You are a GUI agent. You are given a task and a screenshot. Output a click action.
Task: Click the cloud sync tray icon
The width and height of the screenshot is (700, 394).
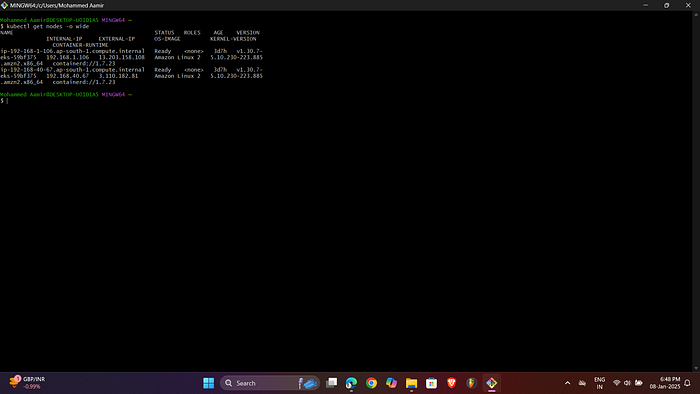[x=582, y=383]
